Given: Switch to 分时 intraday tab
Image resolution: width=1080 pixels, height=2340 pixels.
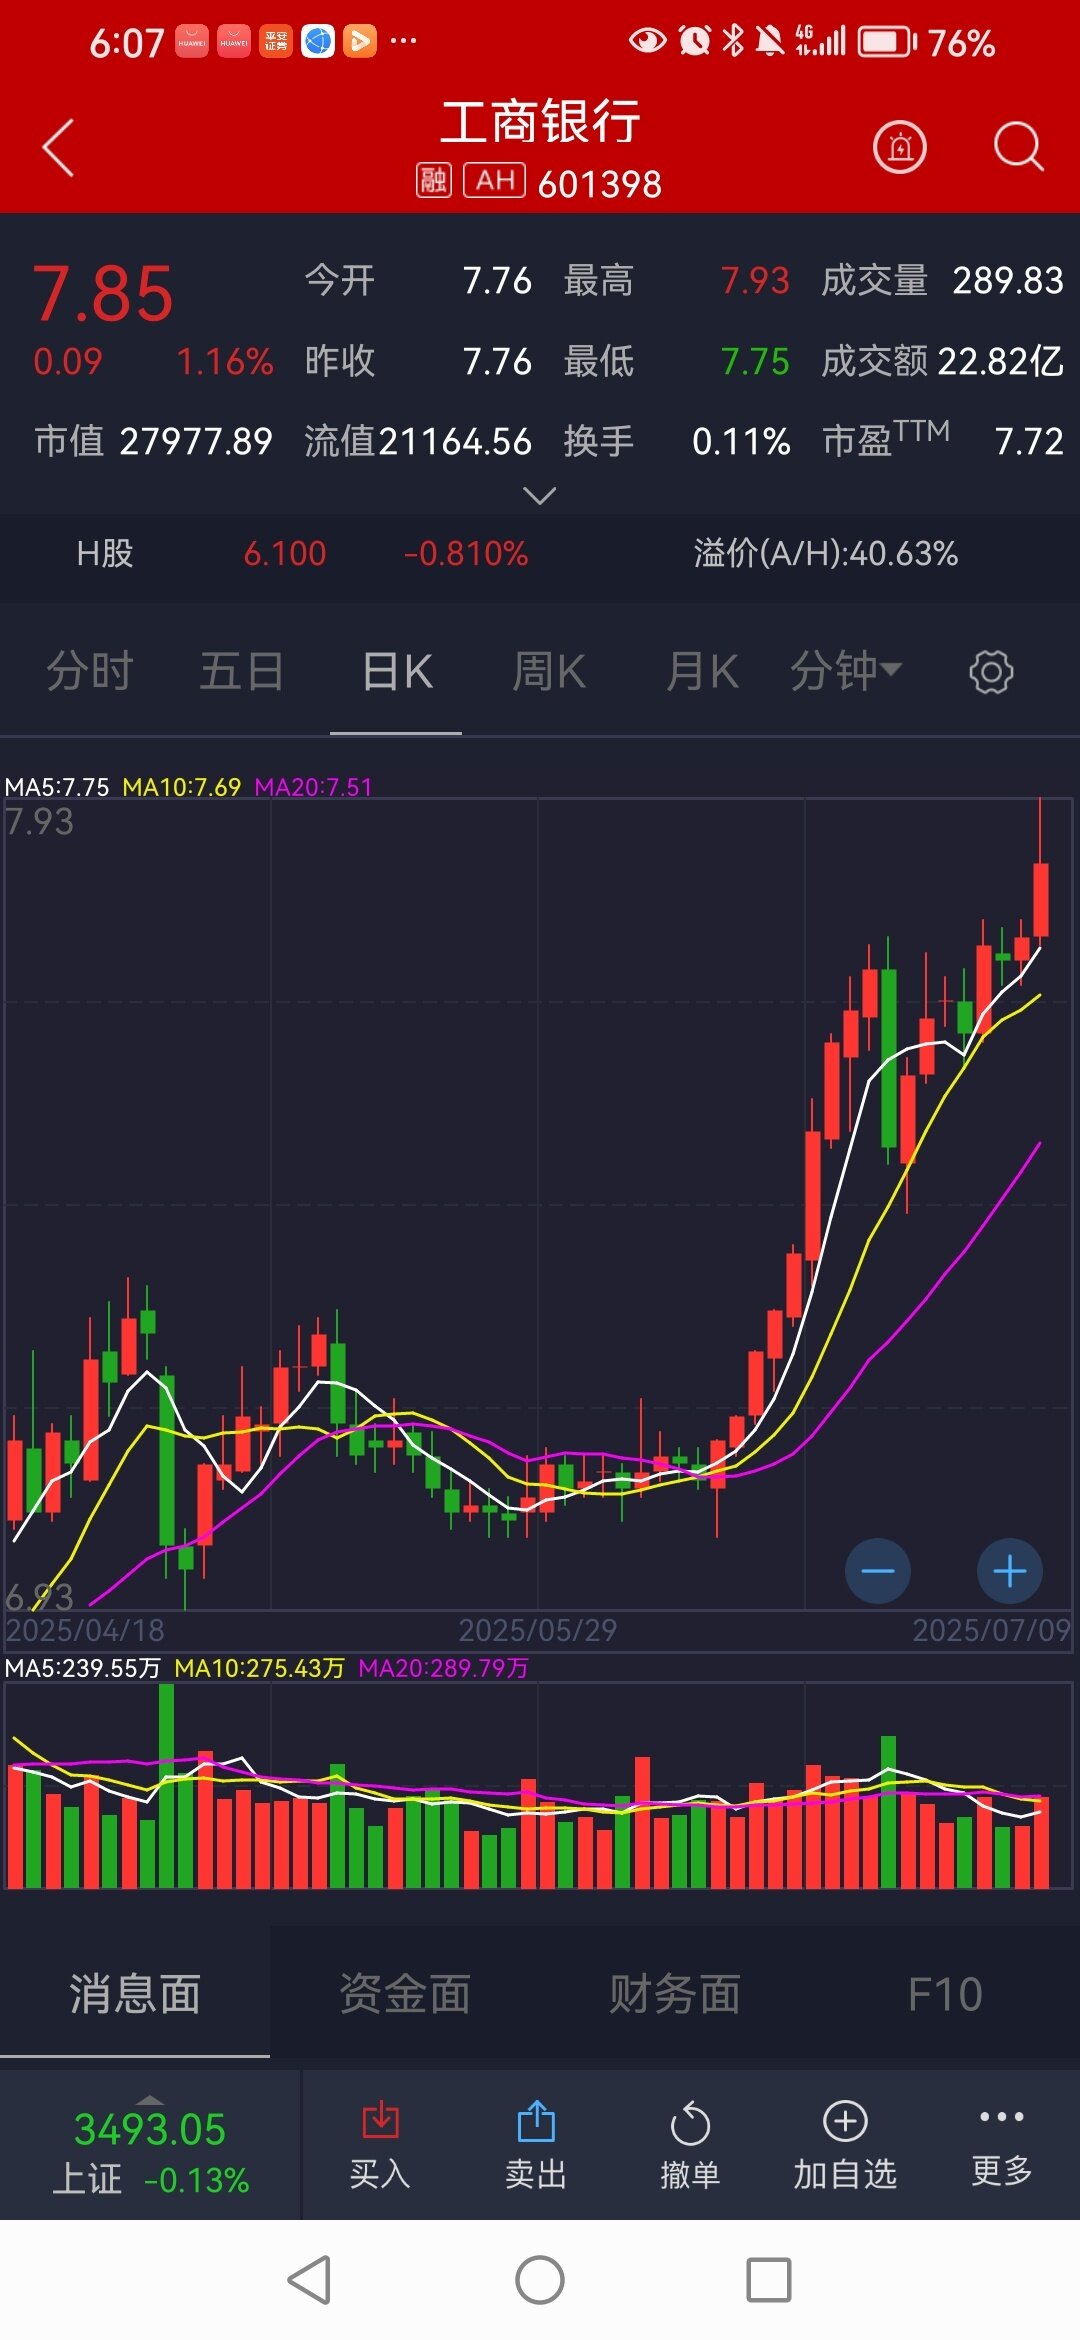Looking at the screenshot, I should coord(90,671).
